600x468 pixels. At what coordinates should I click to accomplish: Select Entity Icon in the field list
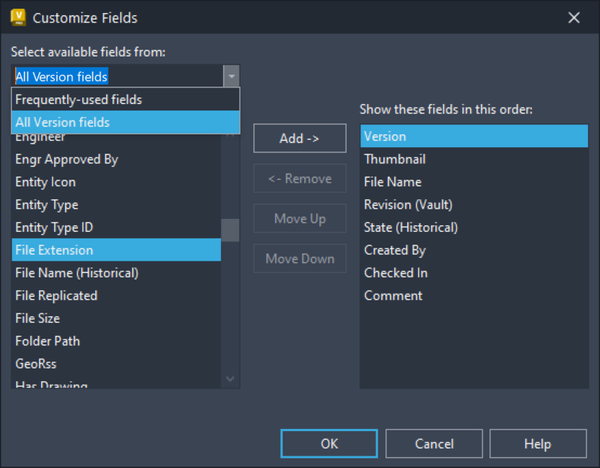click(x=45, y=182)
